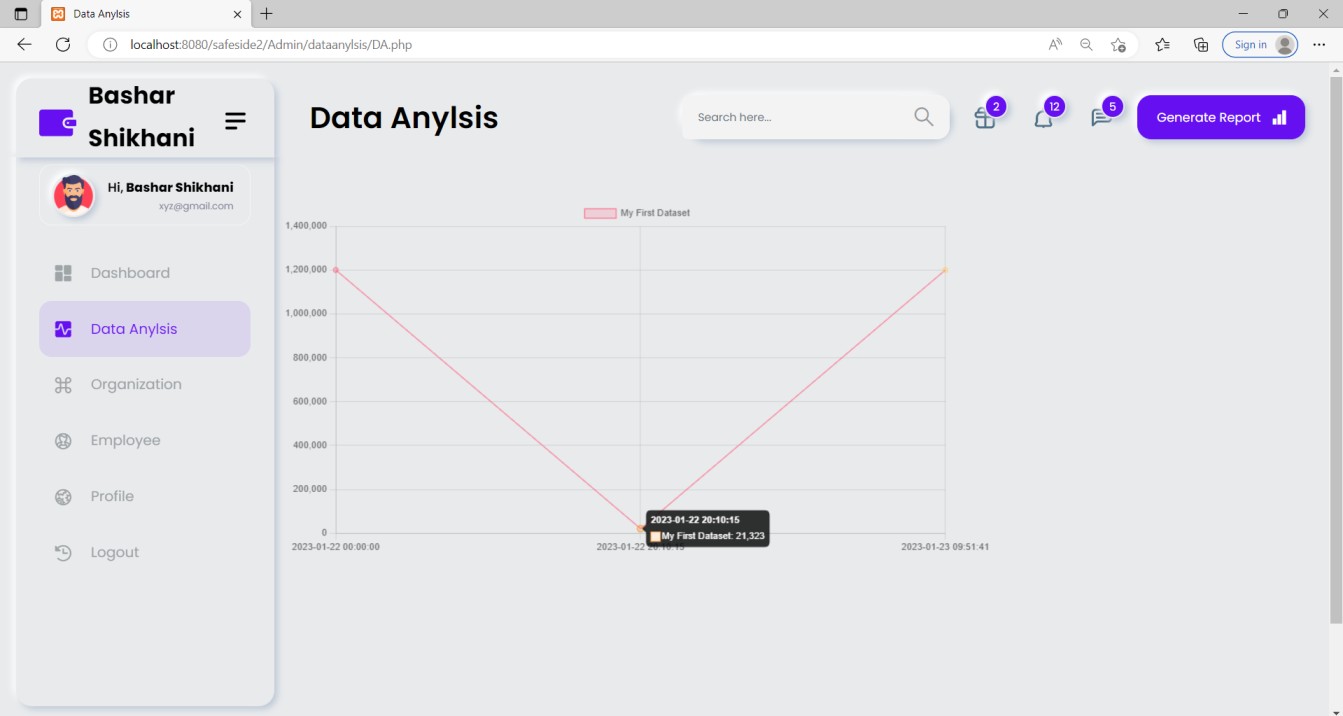Toggle the sidebar hamburger menu icon
This screenshot has width=1343, height=716.
click(235, 121)
